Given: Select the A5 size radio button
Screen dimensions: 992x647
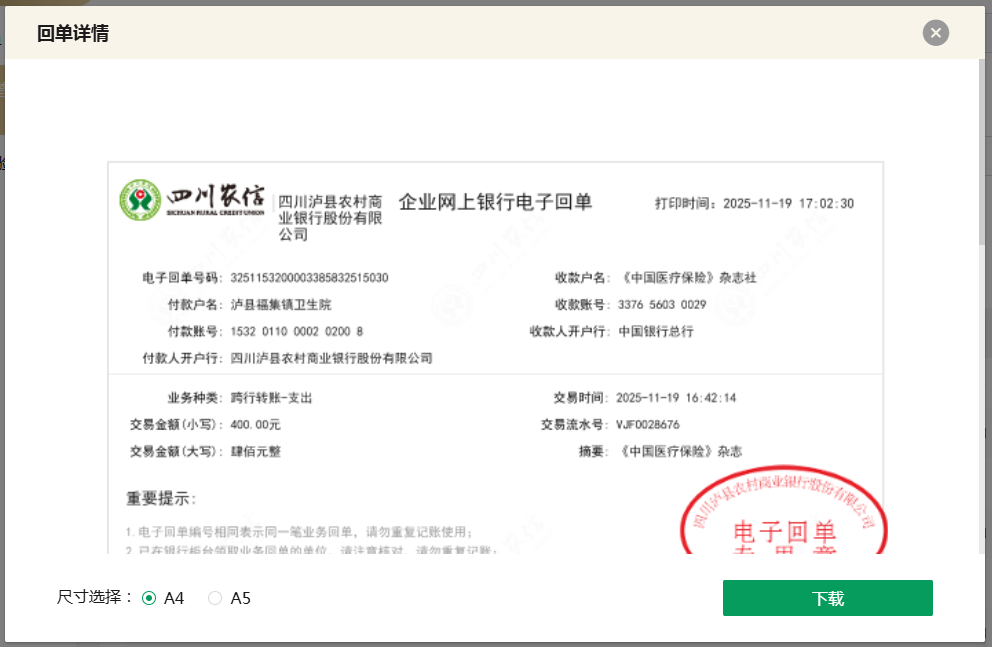Looking at the screenshot, I should pyautogui.click(x=215, y=598).
